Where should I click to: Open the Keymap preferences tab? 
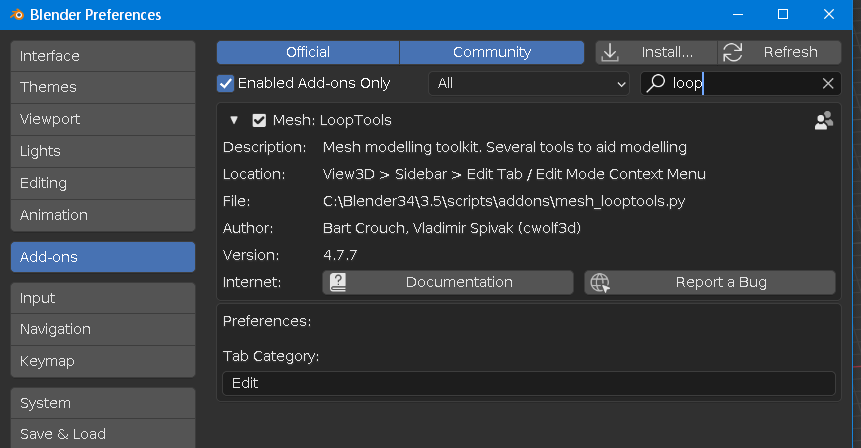pos(103,361)
